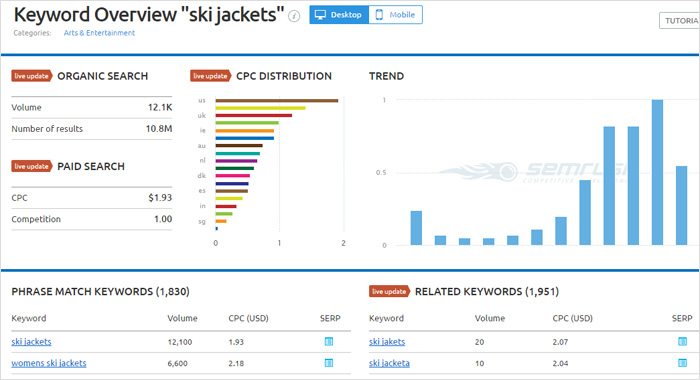Image resolution: width=700 pixels, height=380 pixels.
Task: Click the volume 12,100 in the phrase match table
Action: click(x=180, y=342)
